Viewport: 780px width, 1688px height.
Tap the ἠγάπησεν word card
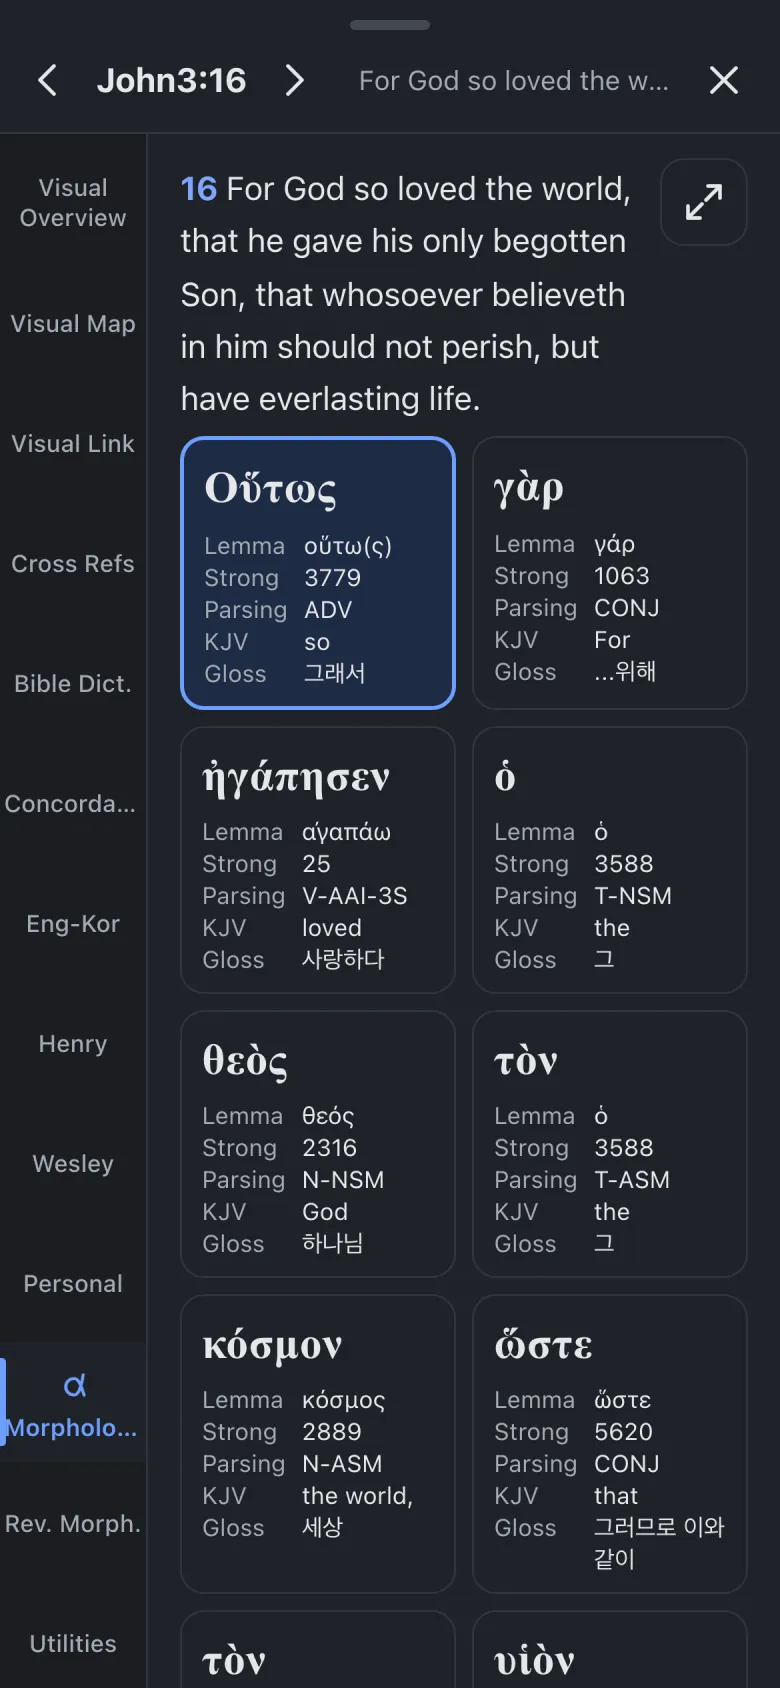pos(318,860)
